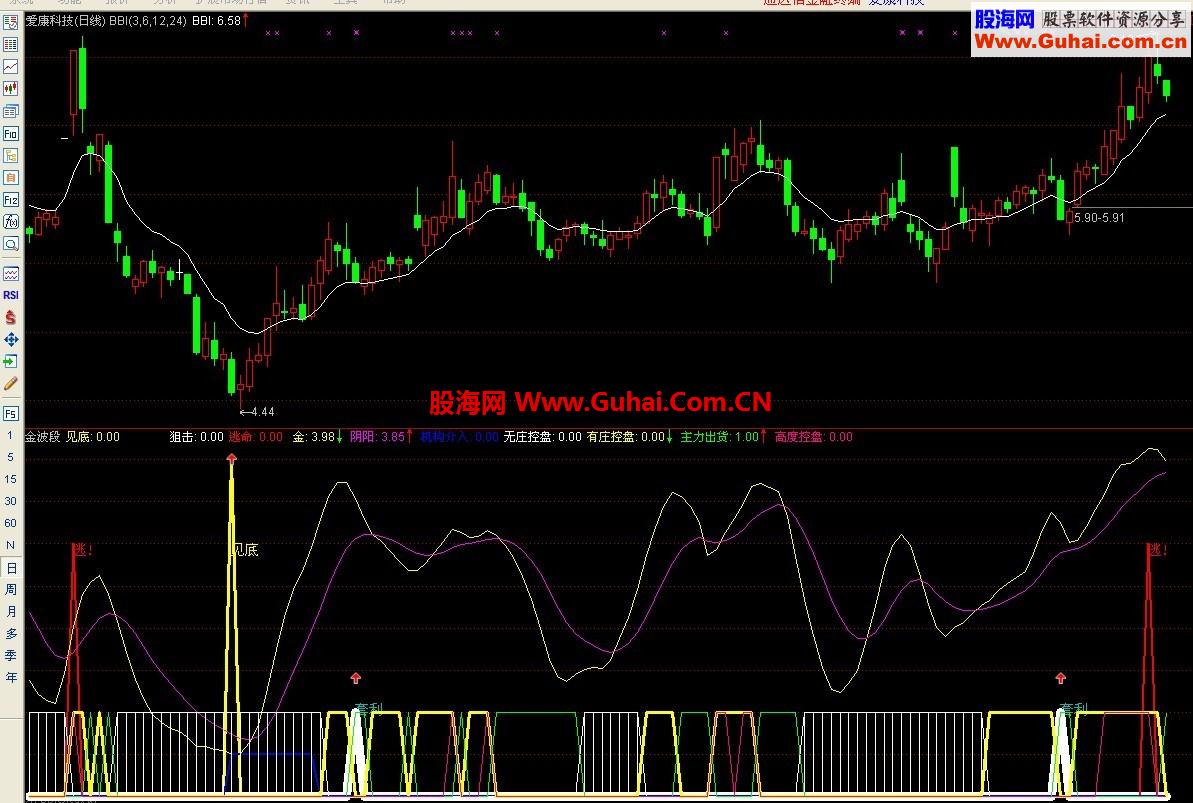Switch to the 30-minute period

[11, 502]
